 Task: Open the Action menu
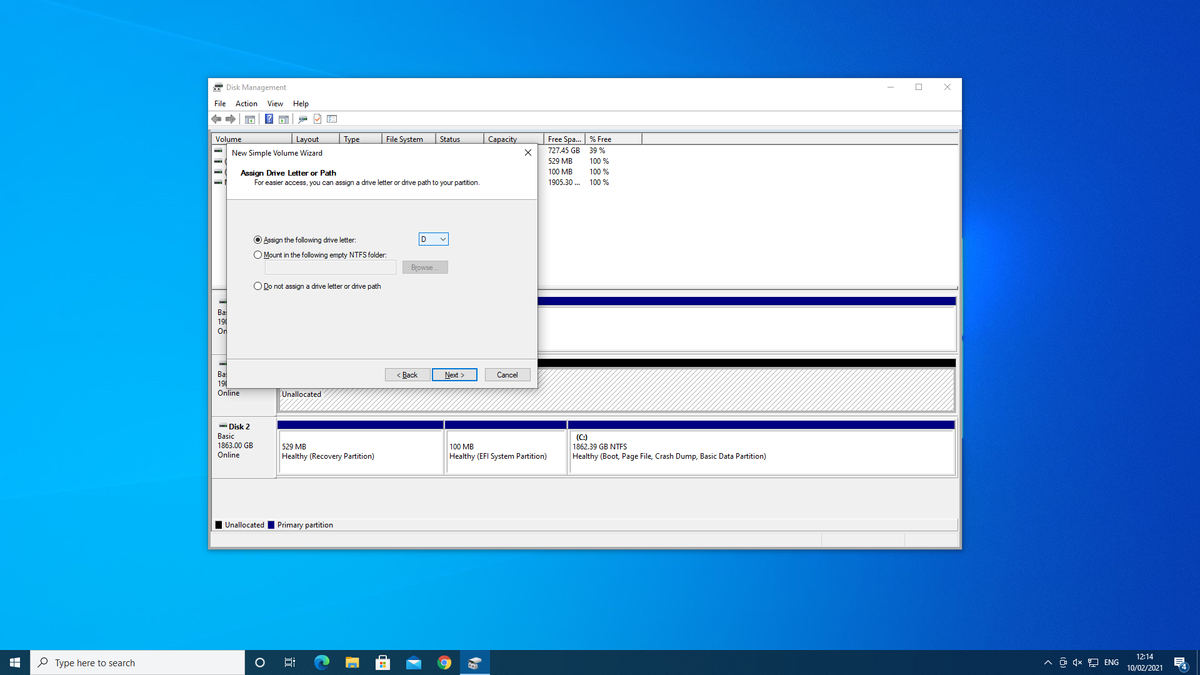(246, 104)
